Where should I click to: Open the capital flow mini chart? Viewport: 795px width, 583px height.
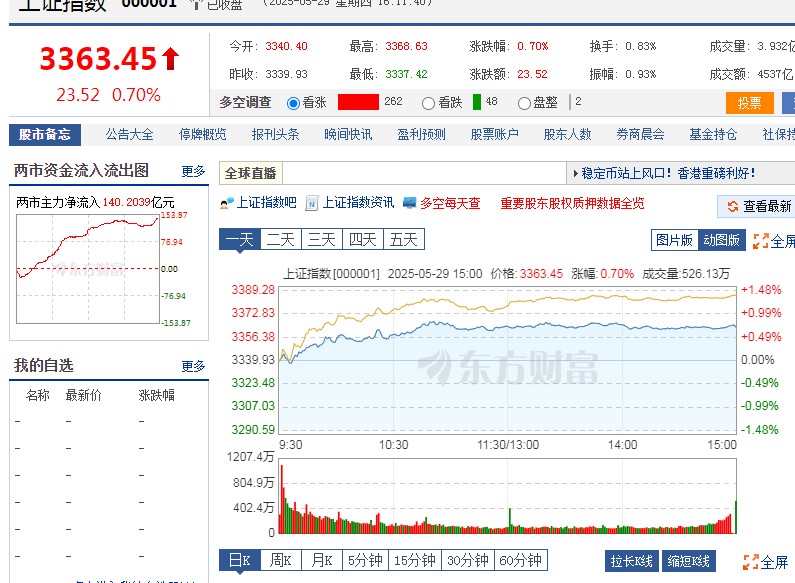tap(88, 269)
